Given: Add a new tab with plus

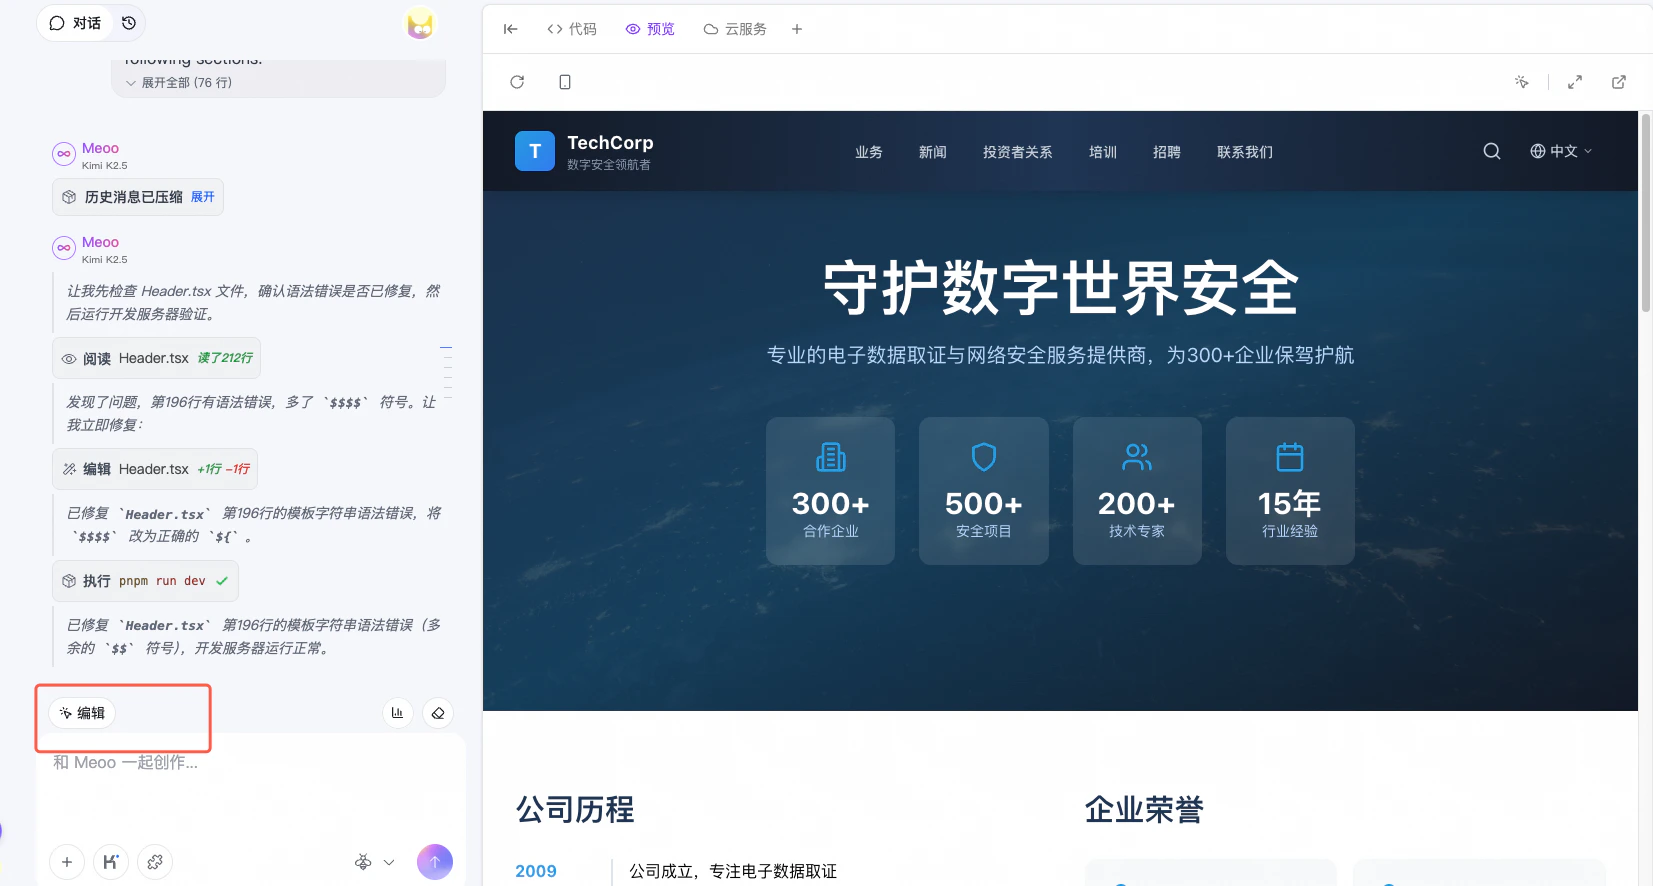Looking at the screenshot, I should pos(797,29).
